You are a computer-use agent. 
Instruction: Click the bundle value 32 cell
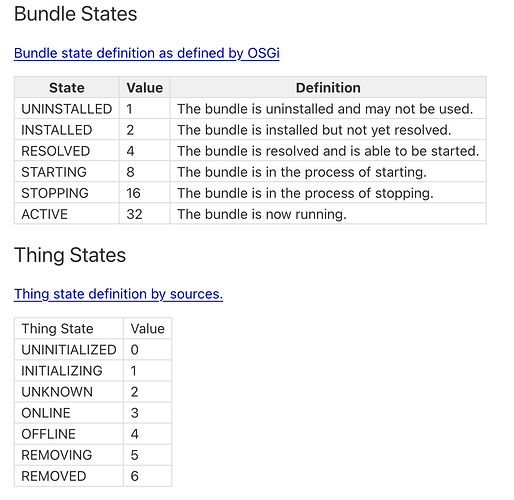145,214
